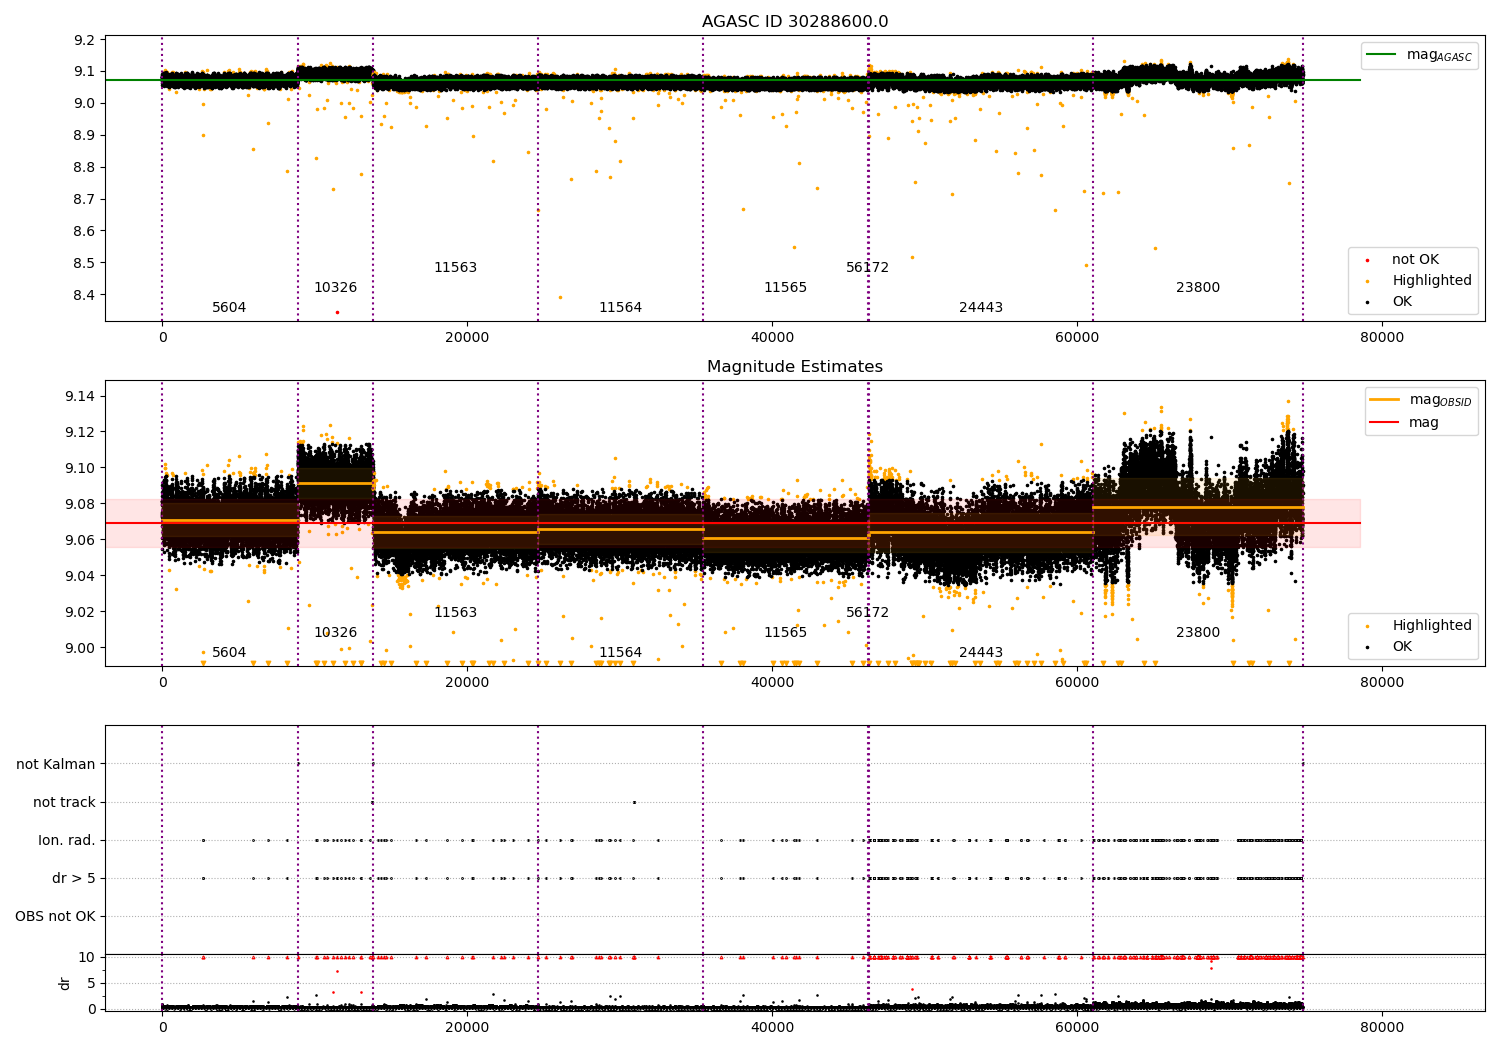The image size is (1500, 1050).
Task: Click "OK" legend entry in middle plot
Action: click(x=1402, y=647)
